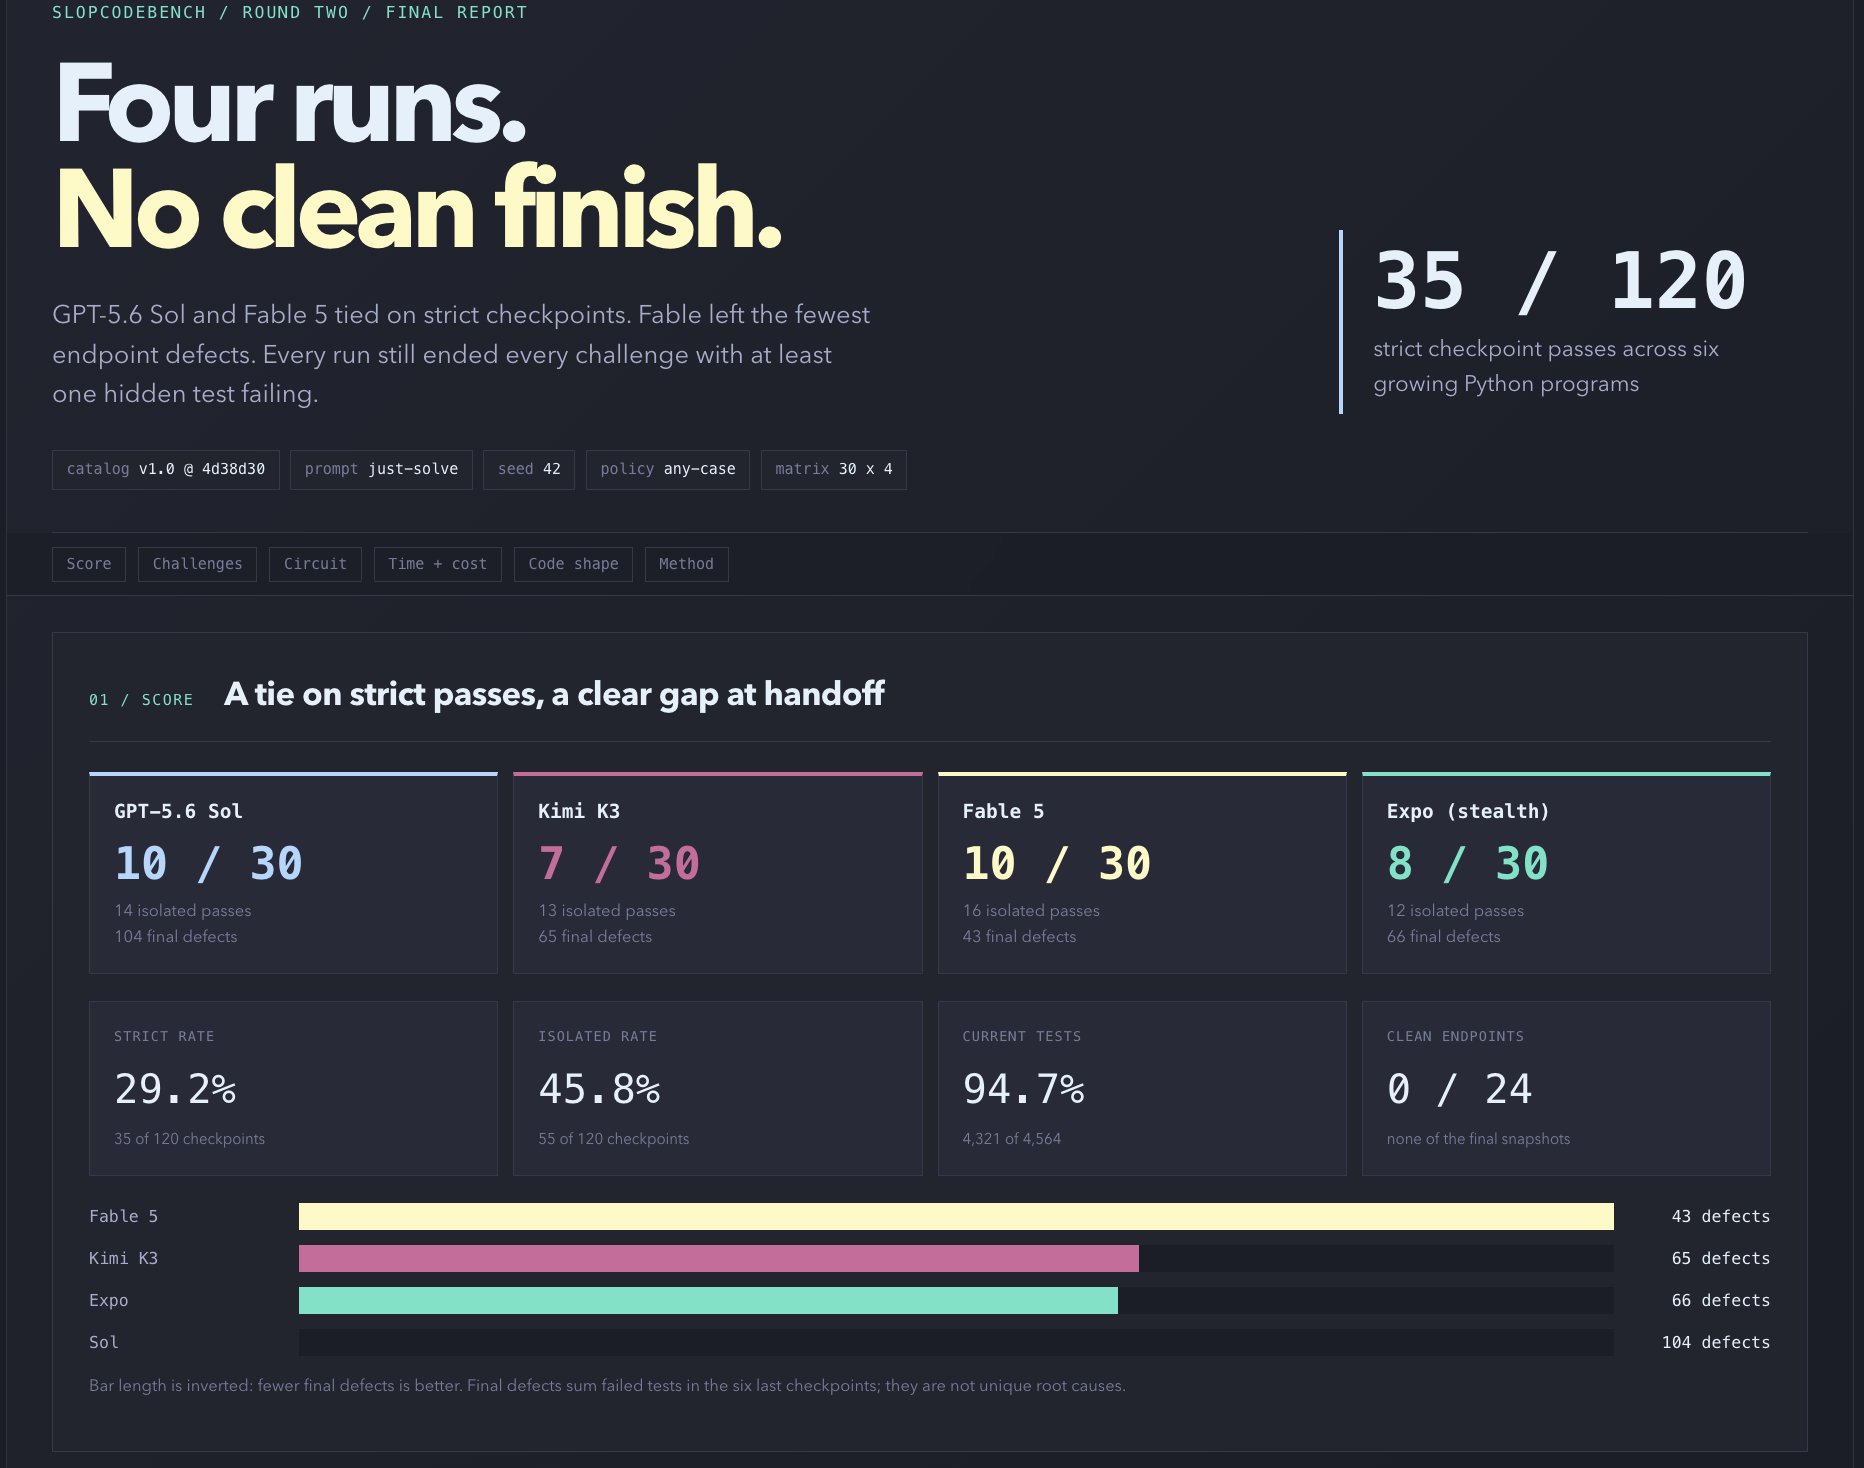
Task: Jump to the Challenges tab
Action: 197,564
